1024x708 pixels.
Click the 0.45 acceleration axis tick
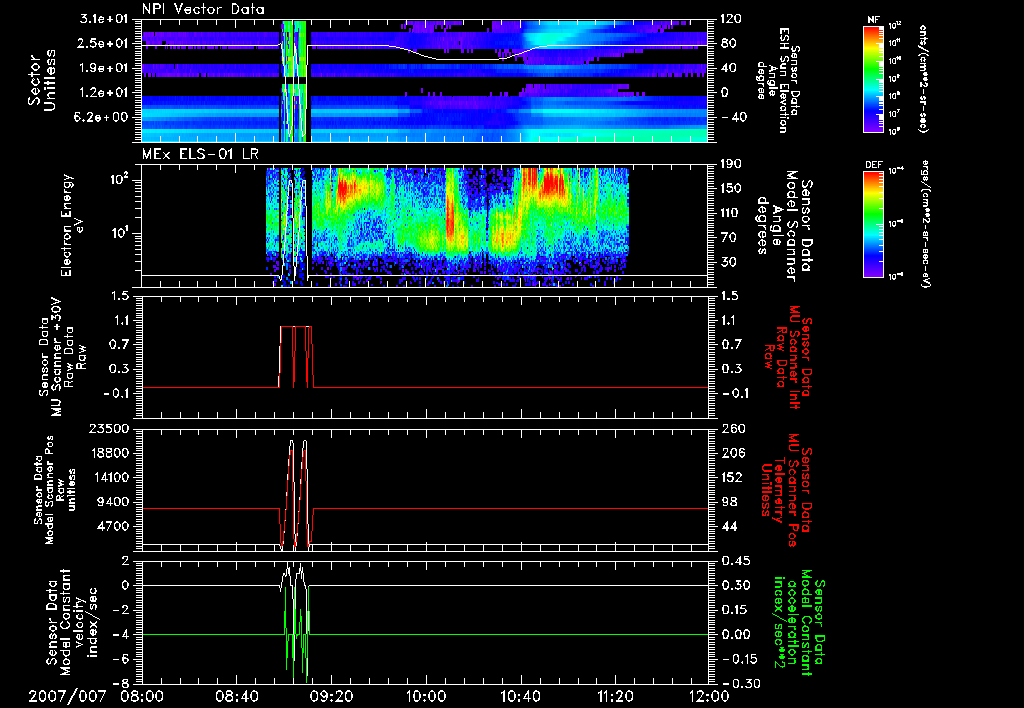[x=734, y=560]
